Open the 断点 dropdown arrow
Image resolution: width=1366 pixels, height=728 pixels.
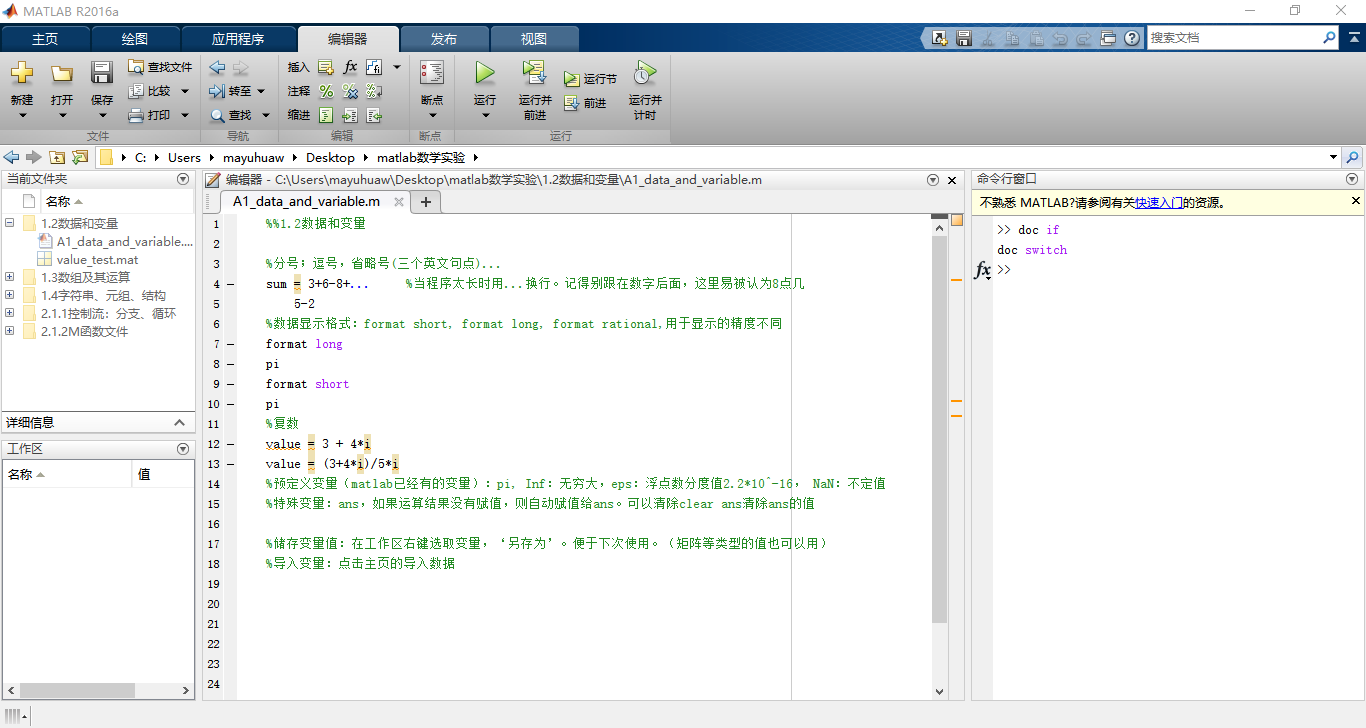432,115
